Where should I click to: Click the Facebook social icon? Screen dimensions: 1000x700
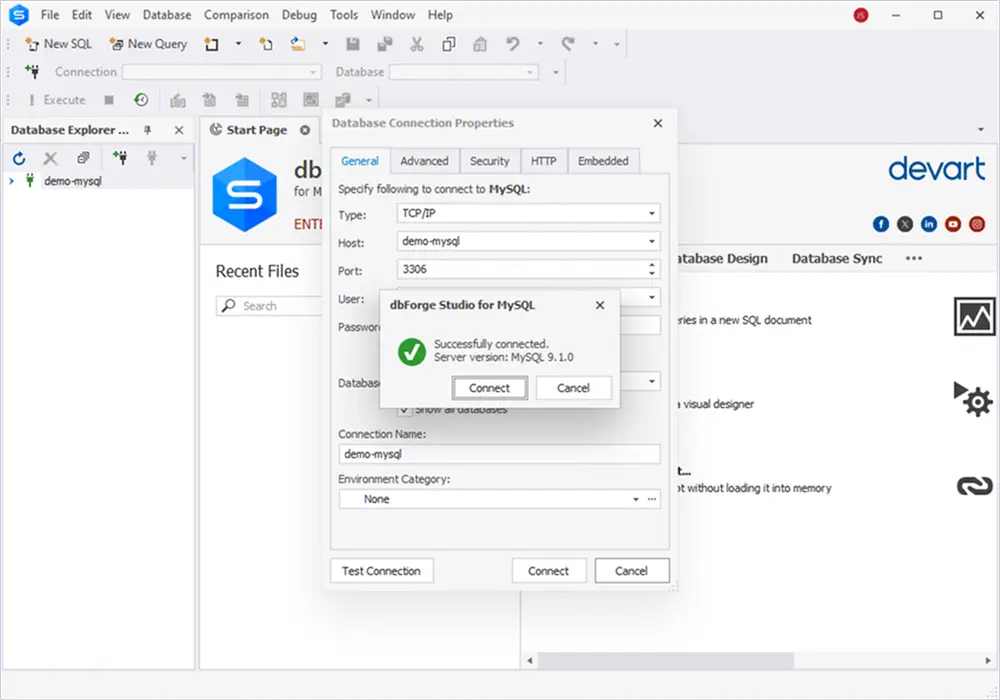[881, 224]
